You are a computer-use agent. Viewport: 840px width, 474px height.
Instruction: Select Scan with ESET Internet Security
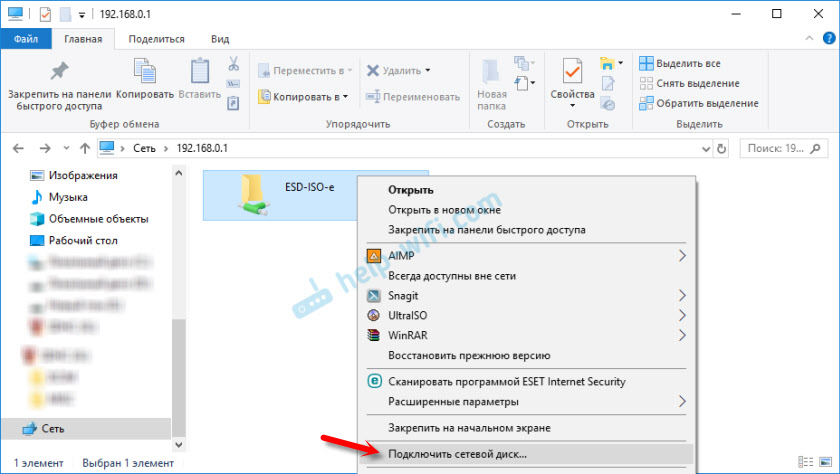coord(506,381)
